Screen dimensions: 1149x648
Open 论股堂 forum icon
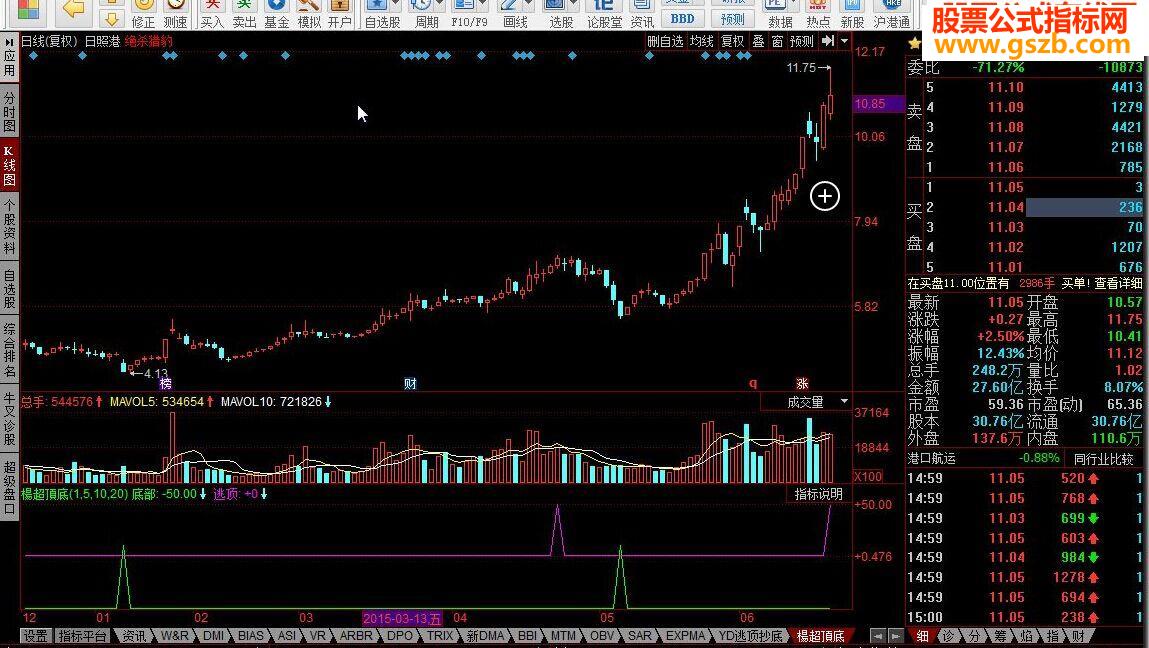point(605,14)
